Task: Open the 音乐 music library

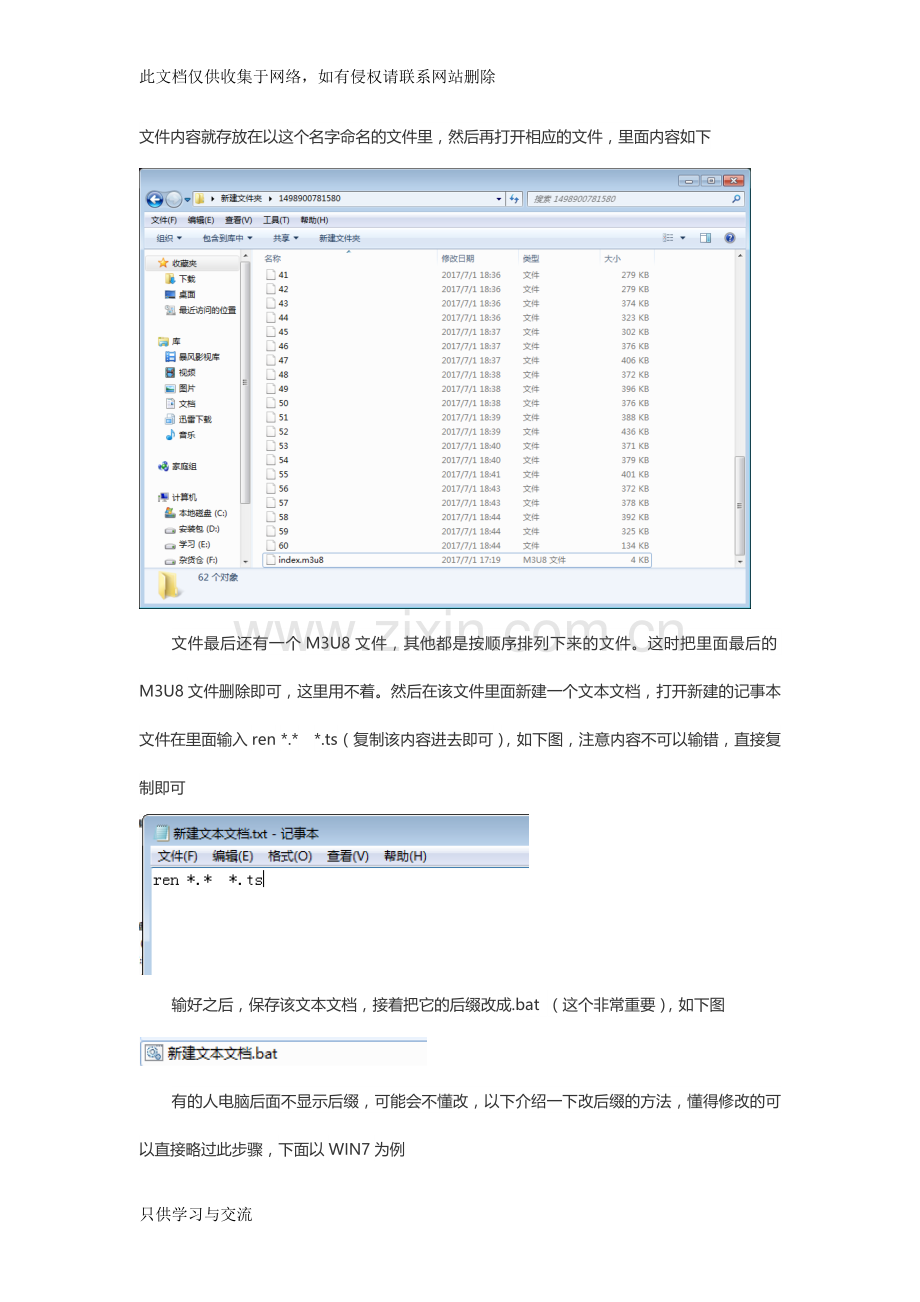Action: click(x=186, y=435)
